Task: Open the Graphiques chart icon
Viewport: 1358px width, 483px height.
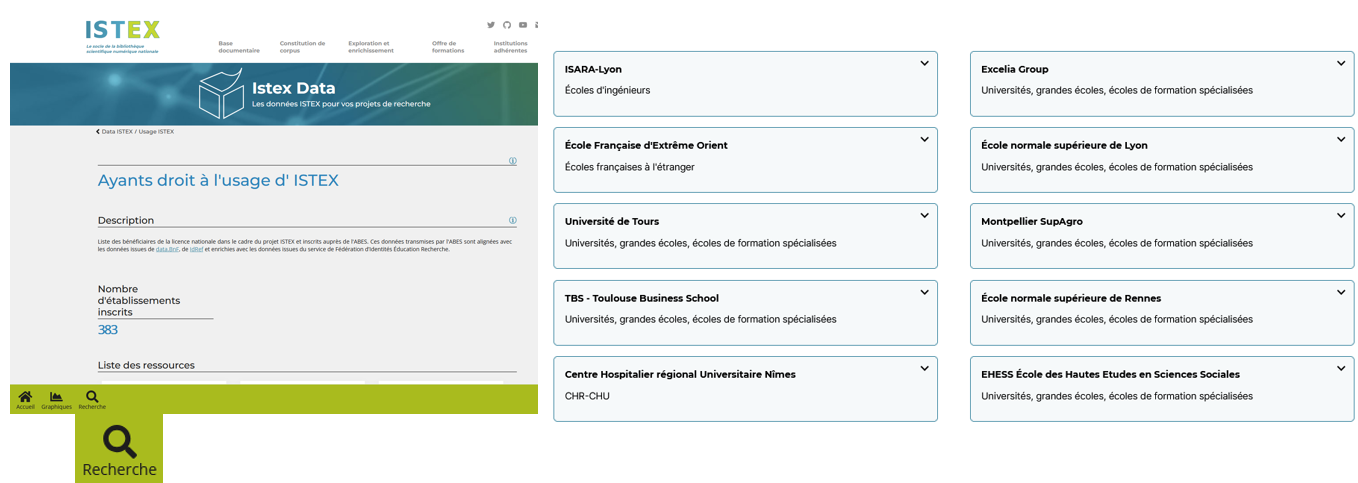Action: pyautogui.click(x=56, y=399)
